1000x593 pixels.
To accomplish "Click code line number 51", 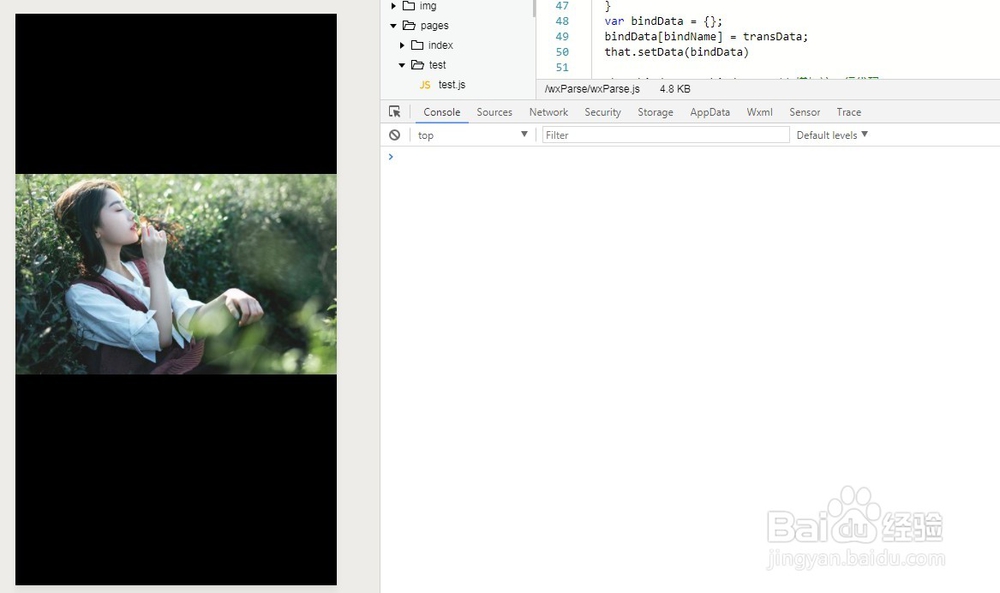I will tap(562, 67).
